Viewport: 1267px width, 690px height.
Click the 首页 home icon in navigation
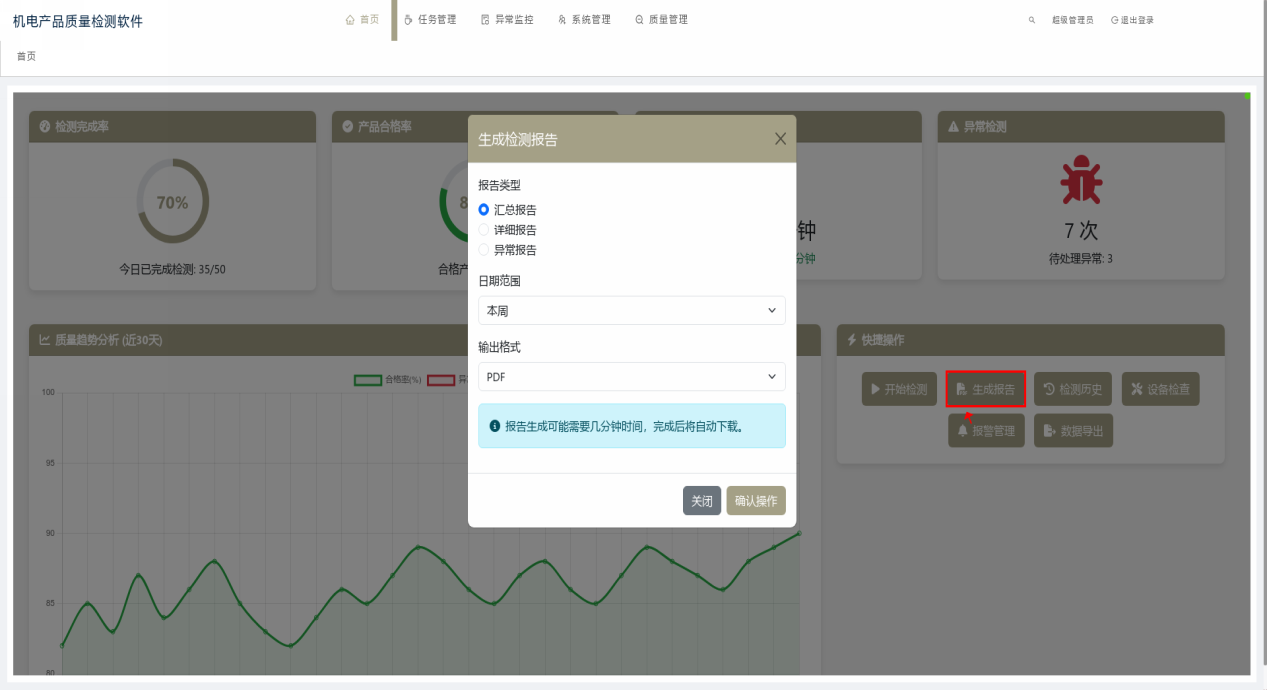350,20
